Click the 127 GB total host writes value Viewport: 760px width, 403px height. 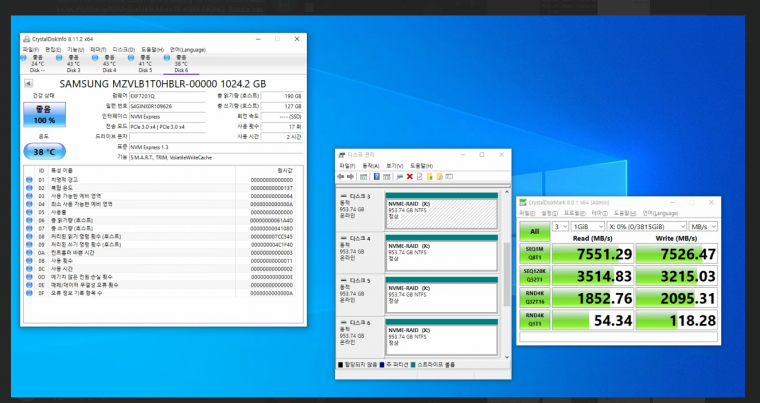click(282, 106)
